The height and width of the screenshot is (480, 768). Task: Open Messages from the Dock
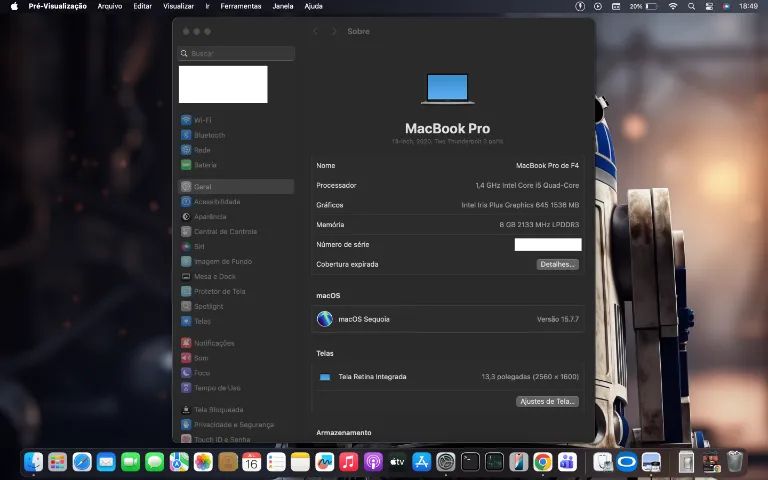154,462
